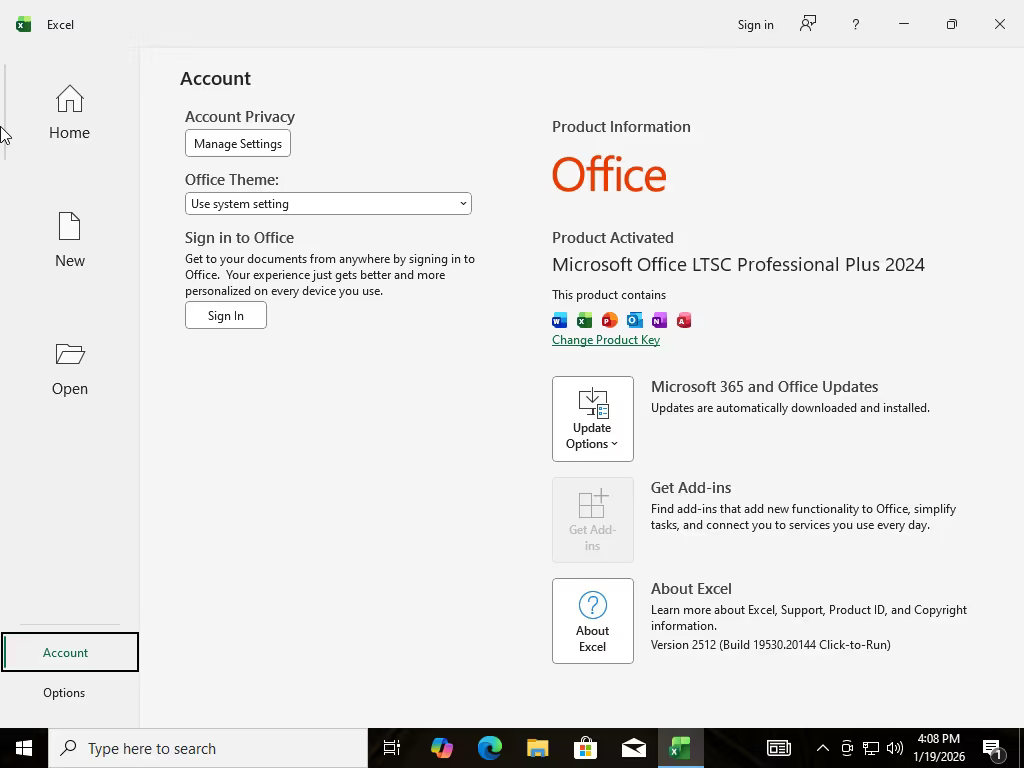The height and width of the screenshot is (768, 1024).
Task: Open the Mail app from taskbar
Action: 633,748
